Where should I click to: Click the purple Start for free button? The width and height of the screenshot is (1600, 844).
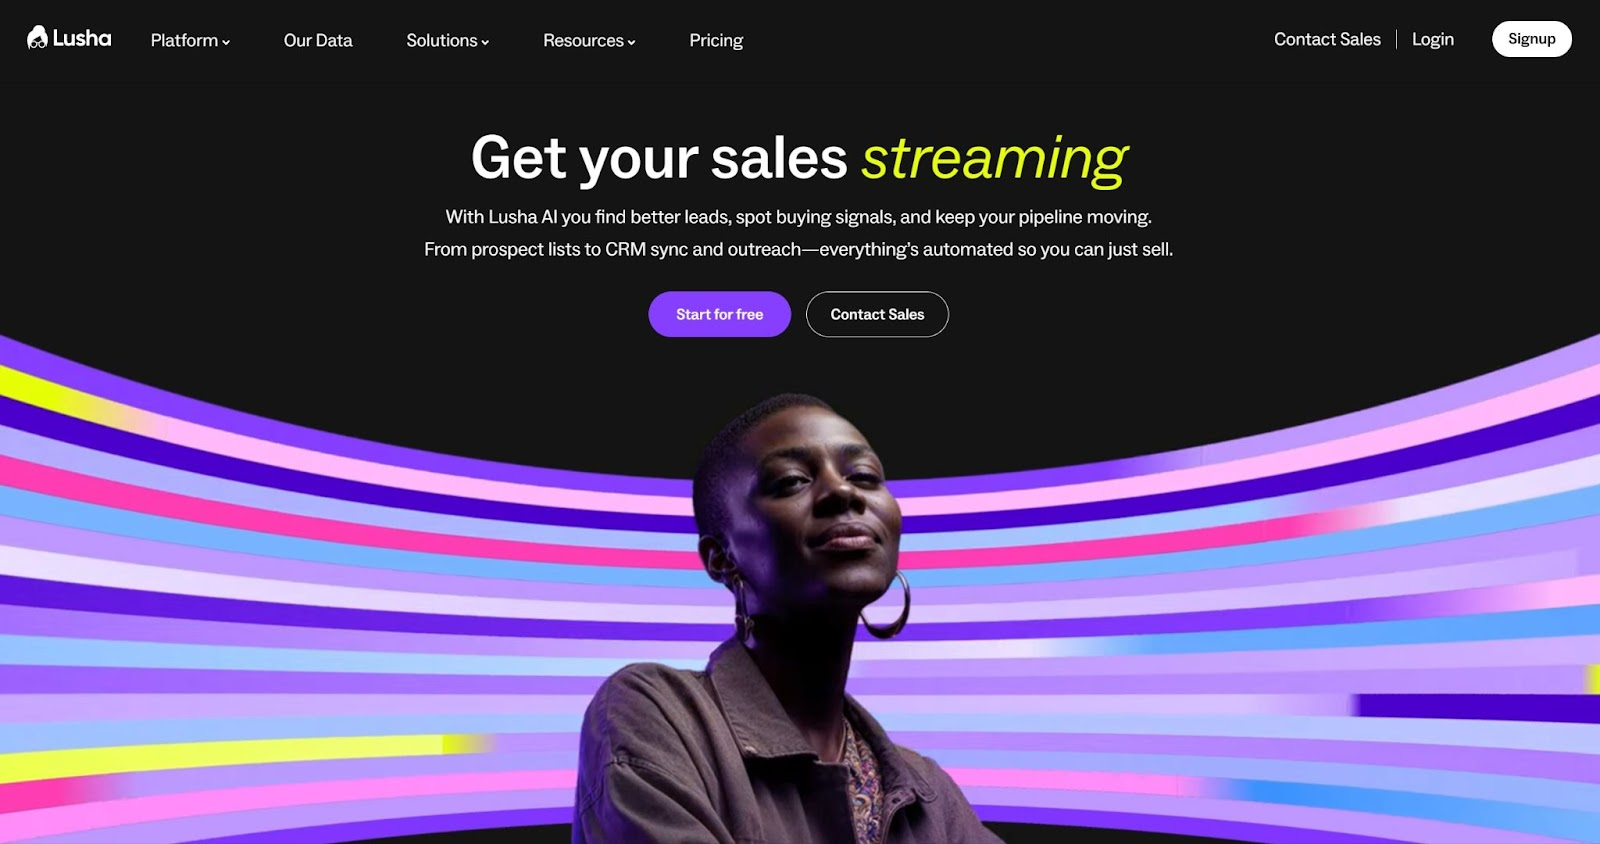point(719,314)
